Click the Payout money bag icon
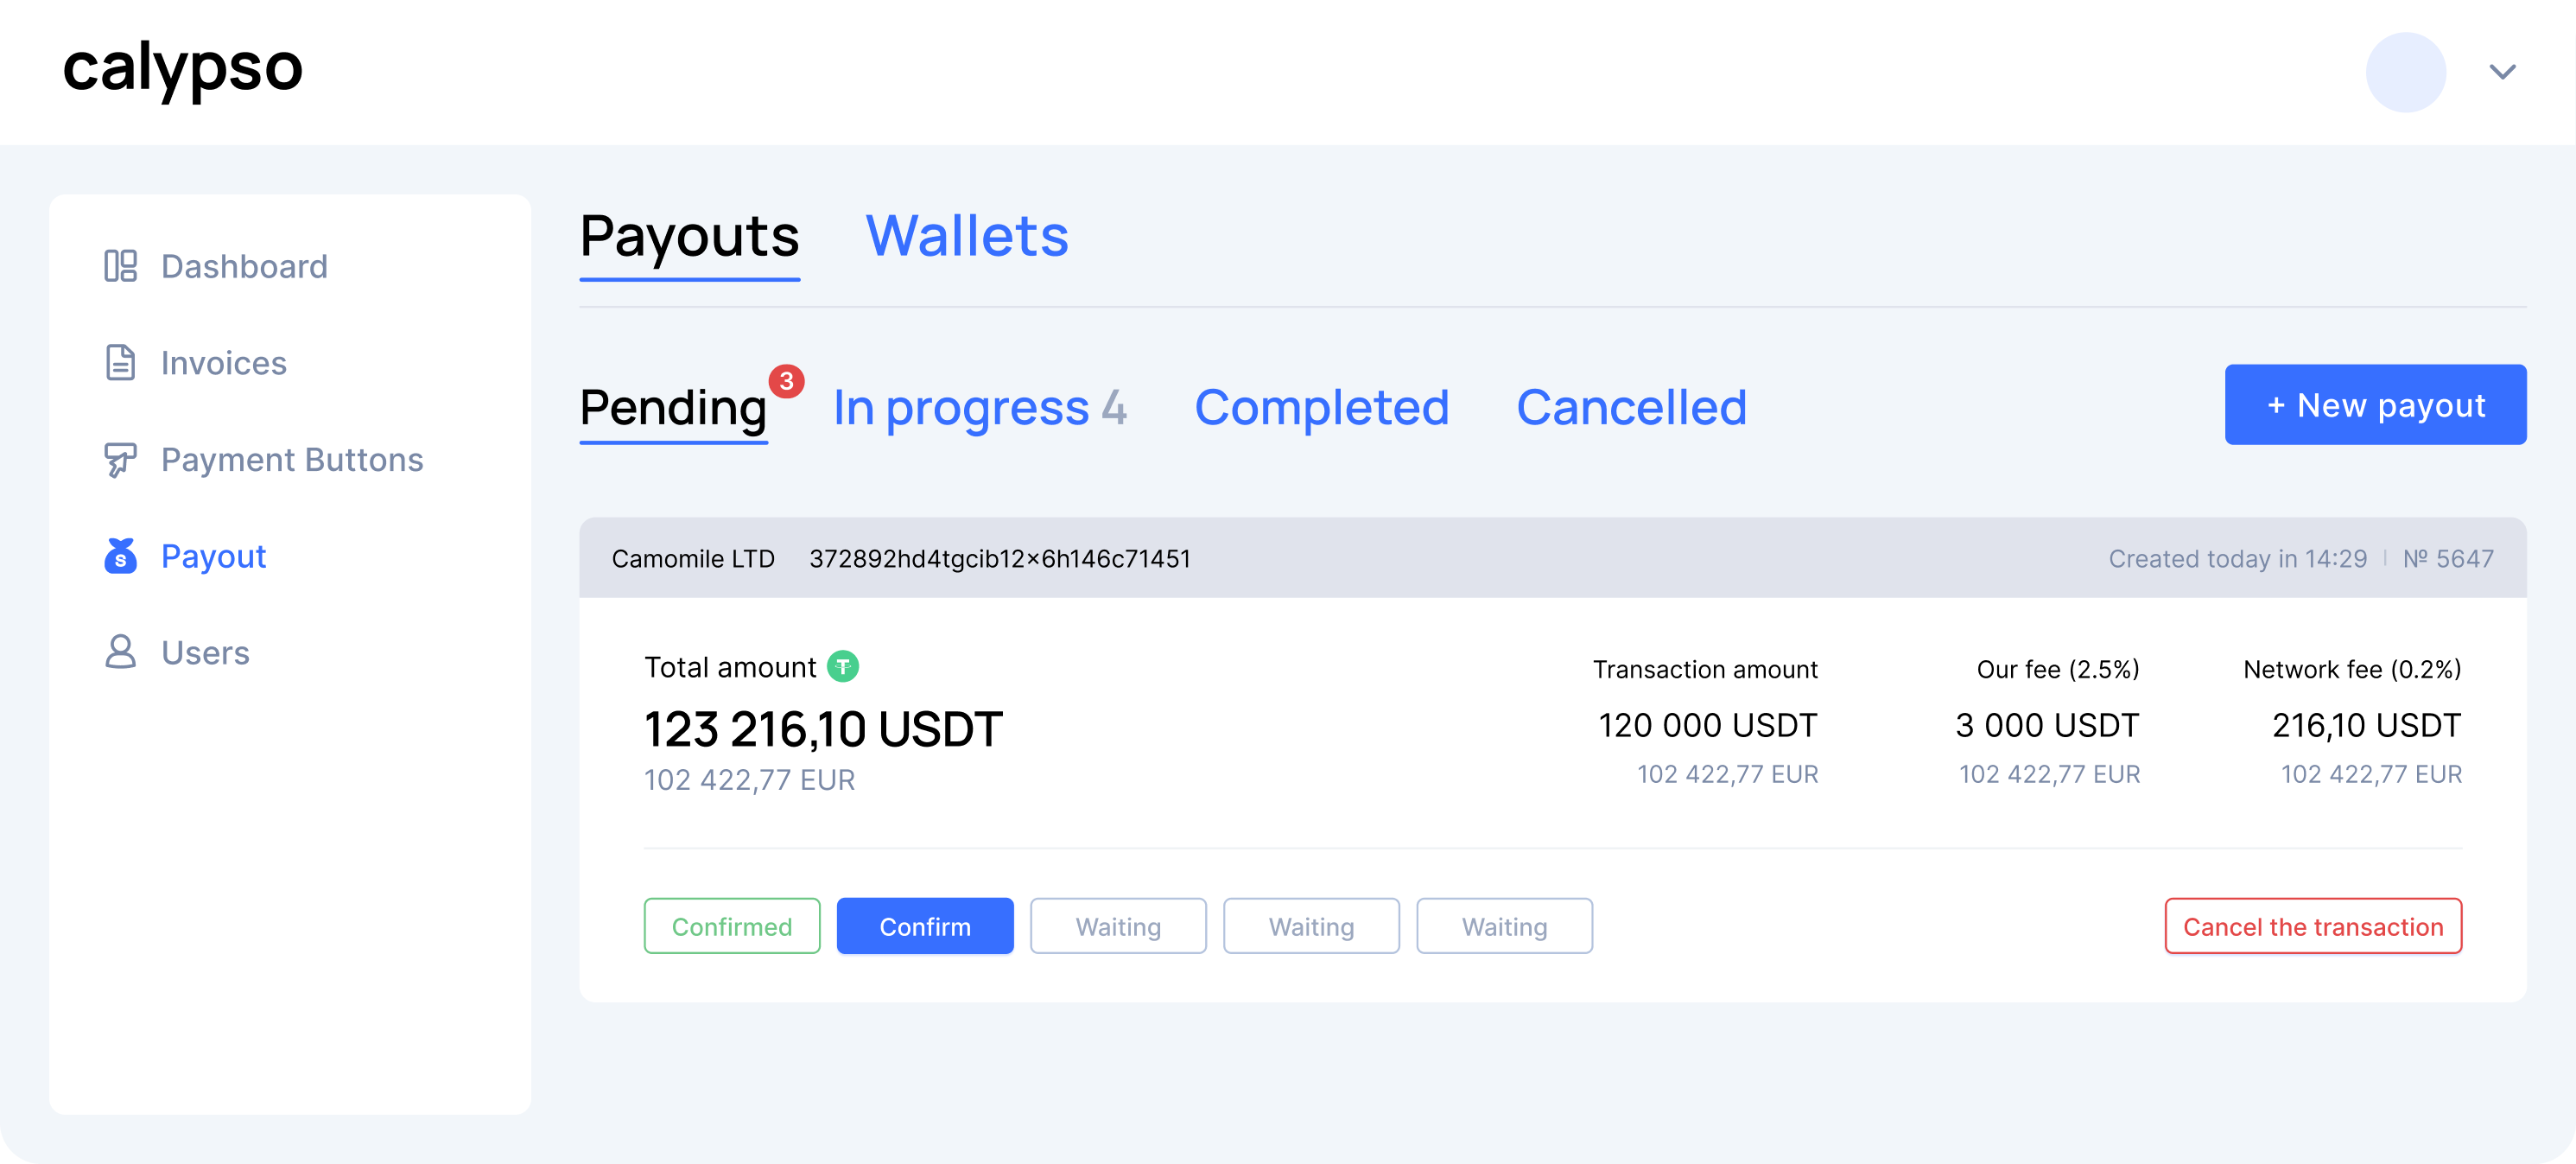Screen dimensions: 2576x1164 tap(120, 556)
